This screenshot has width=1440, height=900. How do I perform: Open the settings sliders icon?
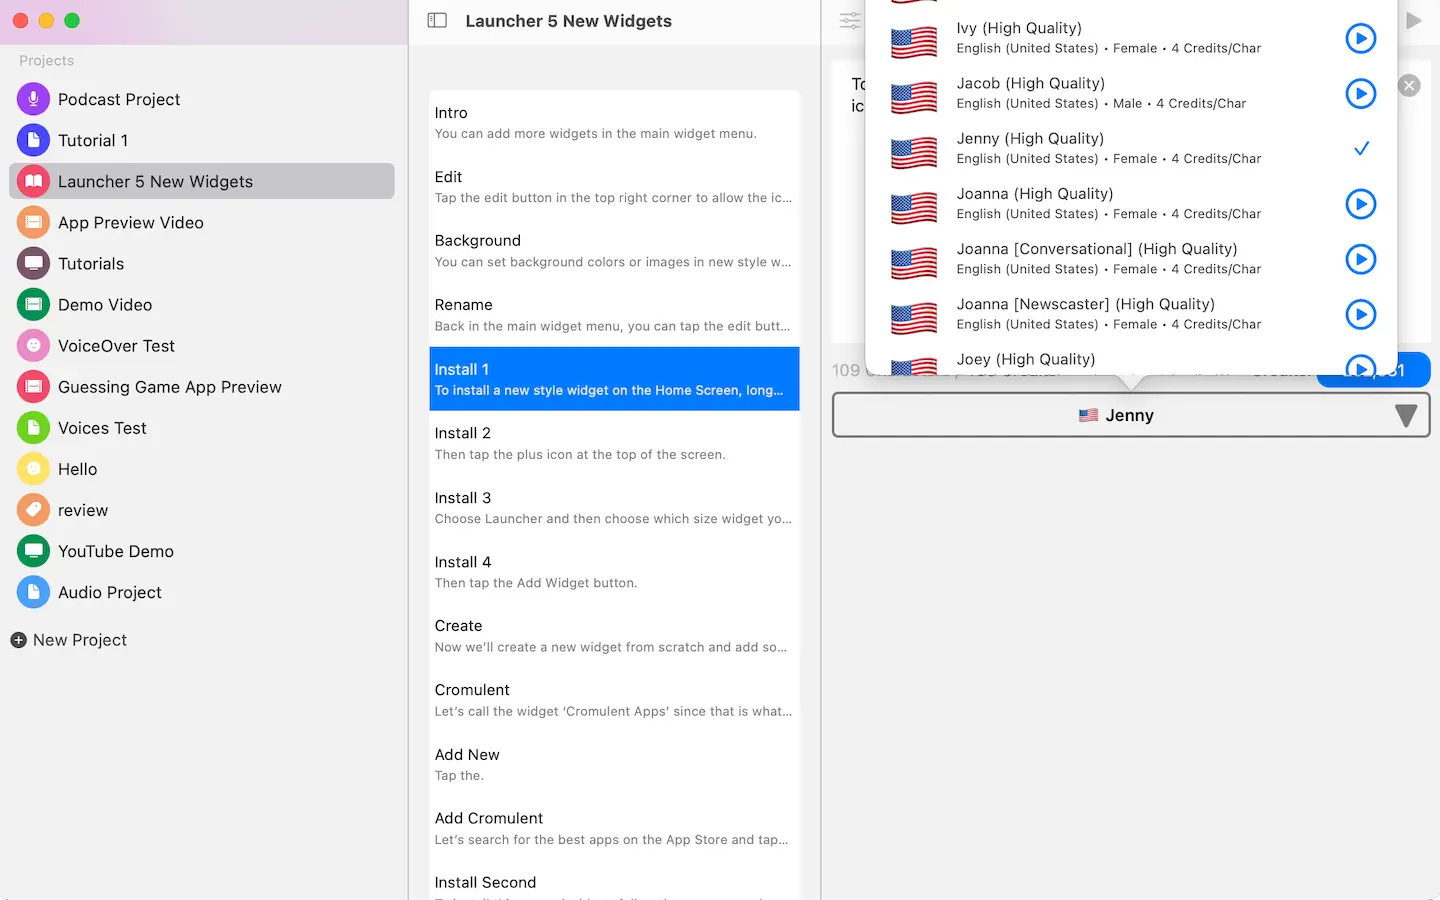coord(849,20)
